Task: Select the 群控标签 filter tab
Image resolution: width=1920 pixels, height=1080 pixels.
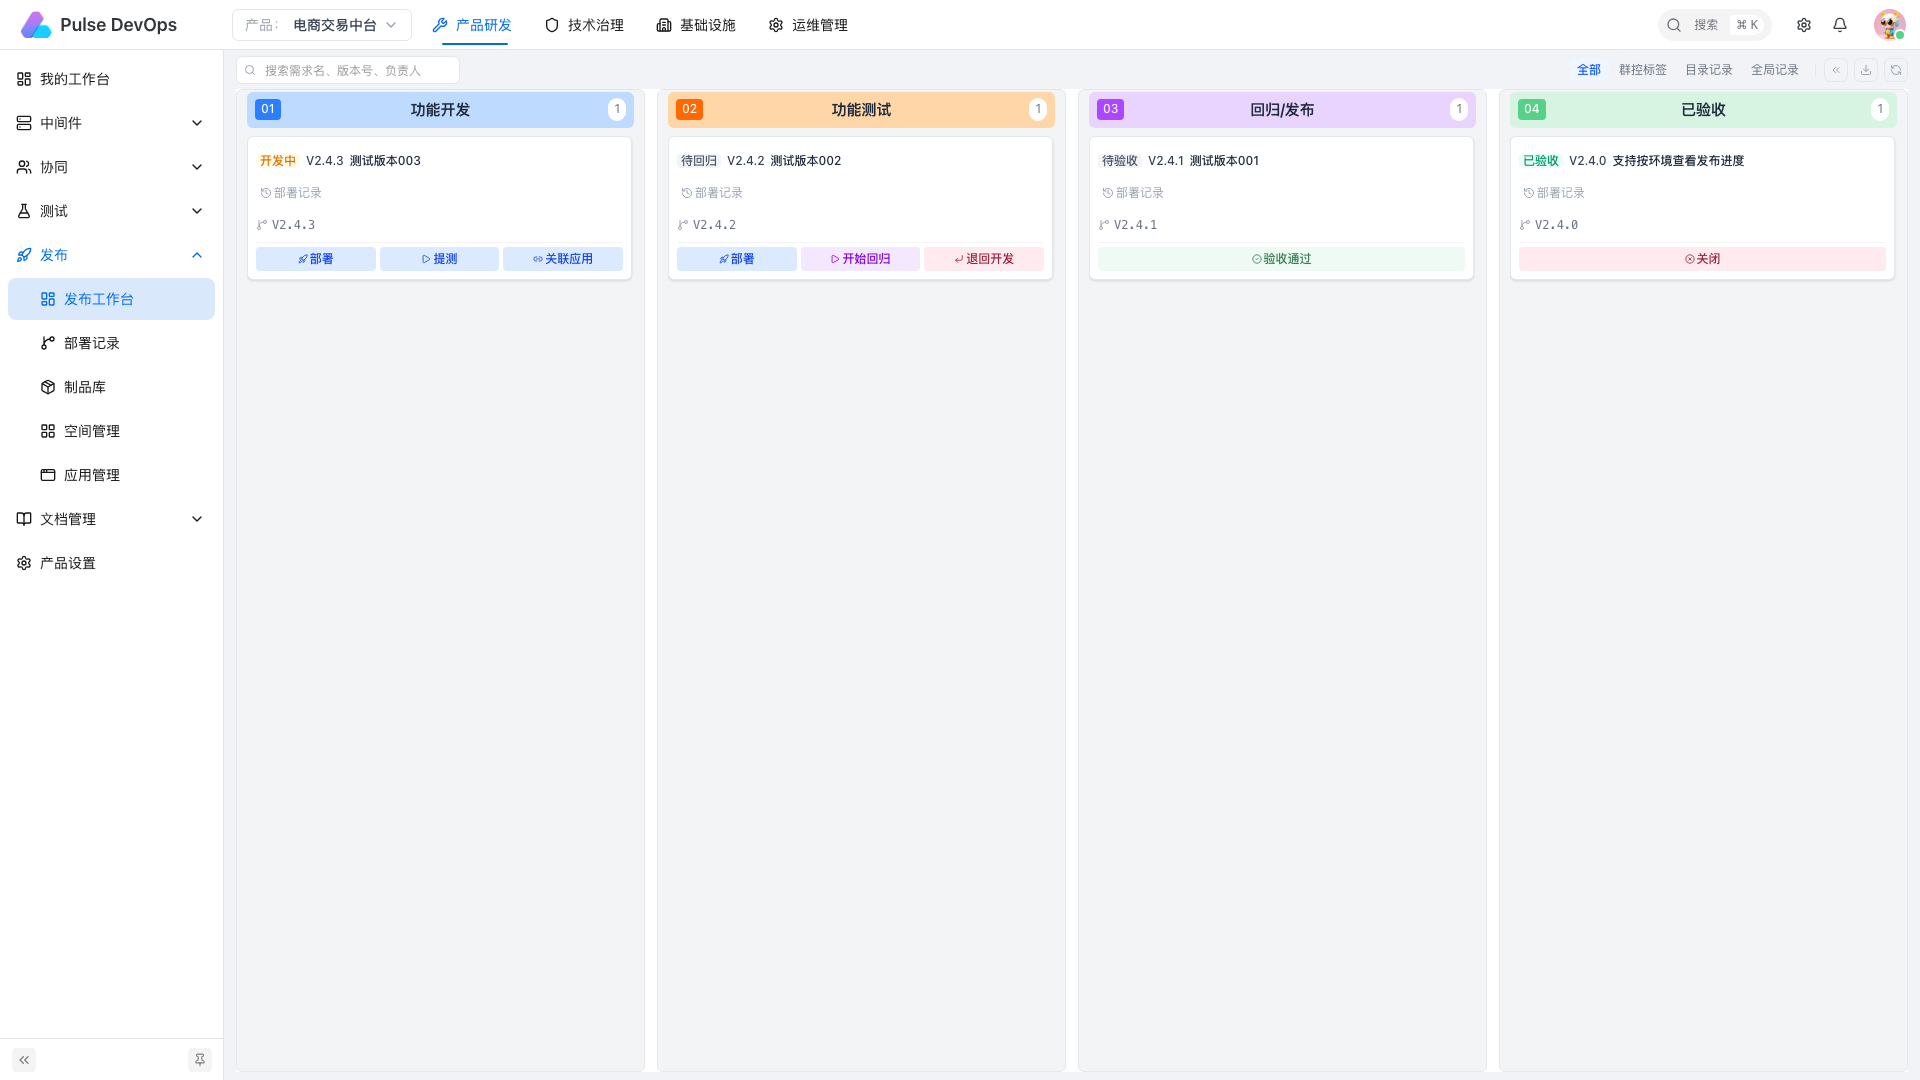Action: [x=1643, y=70]
